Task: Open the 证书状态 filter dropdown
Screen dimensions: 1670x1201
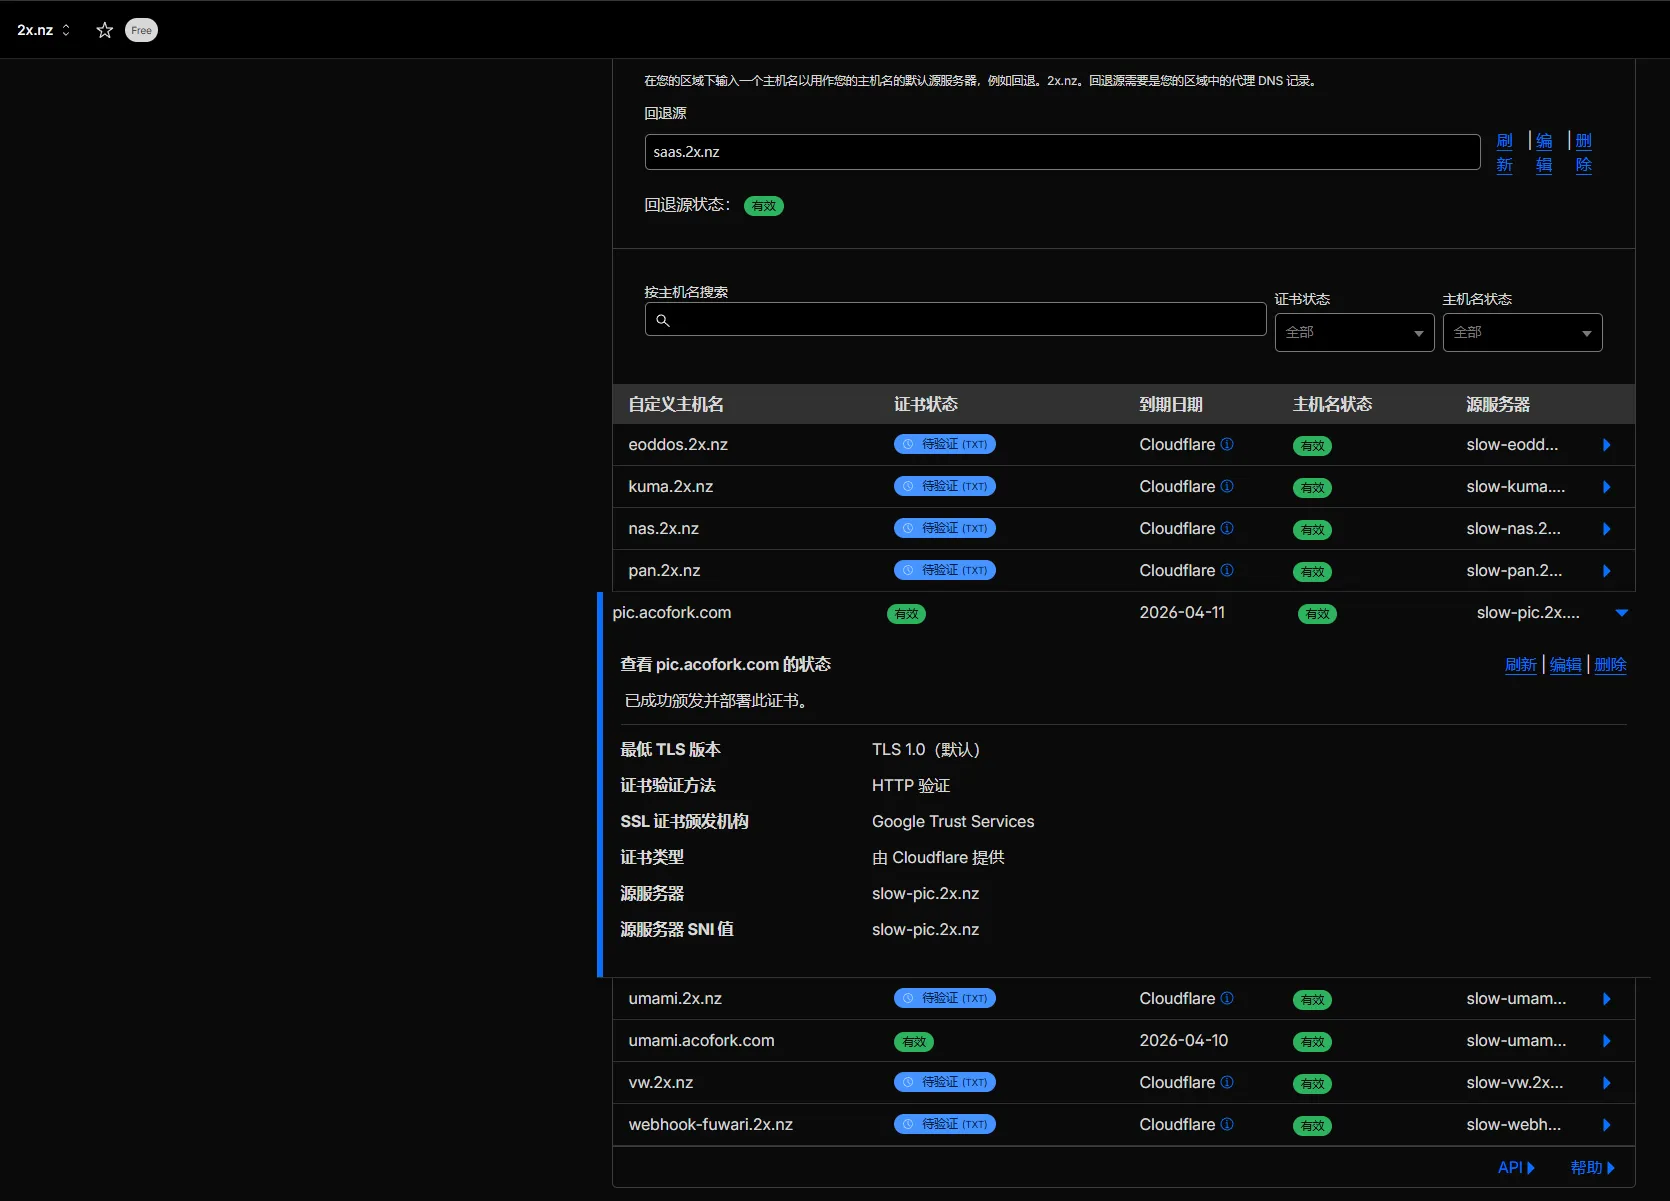Action: 1354,333
